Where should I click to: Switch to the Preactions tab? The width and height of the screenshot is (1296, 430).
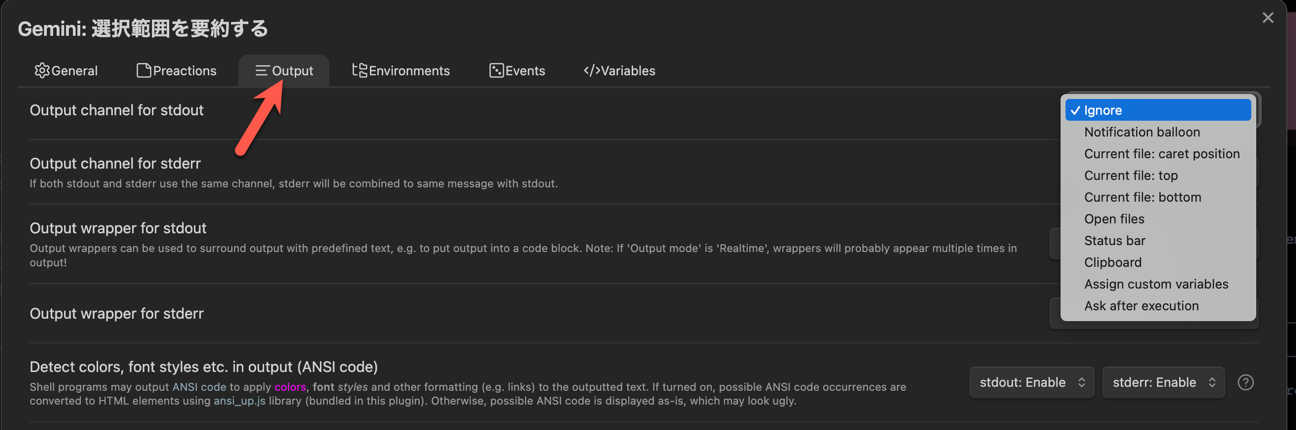pyautogui.click(x=177, y=71)
